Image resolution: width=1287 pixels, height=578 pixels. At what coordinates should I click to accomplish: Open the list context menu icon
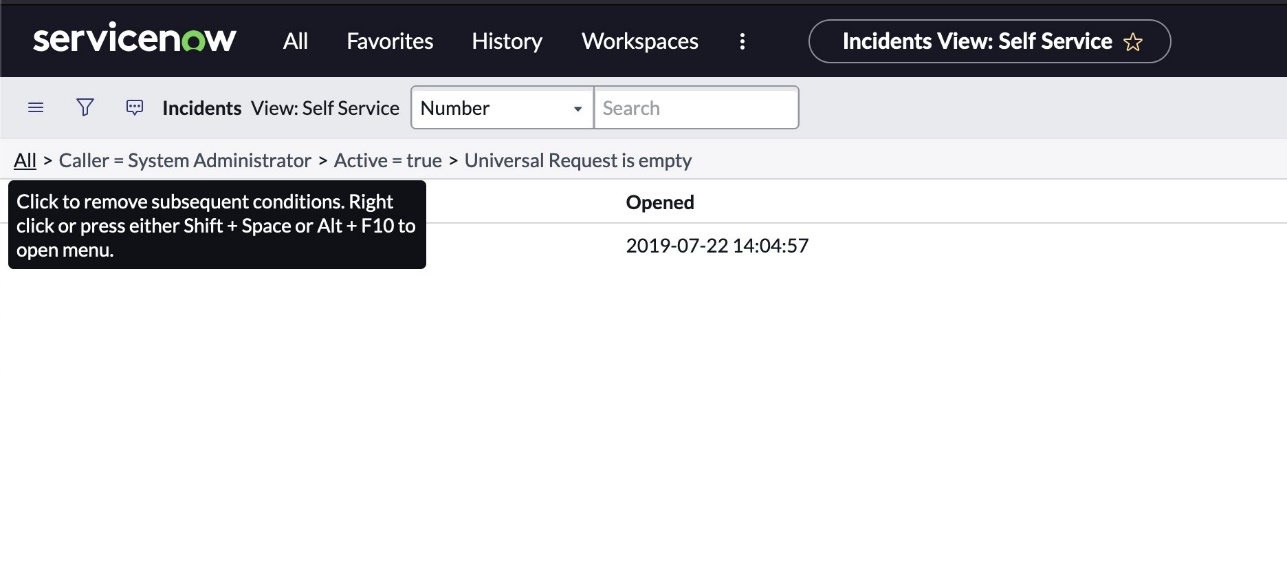[36, 108]
